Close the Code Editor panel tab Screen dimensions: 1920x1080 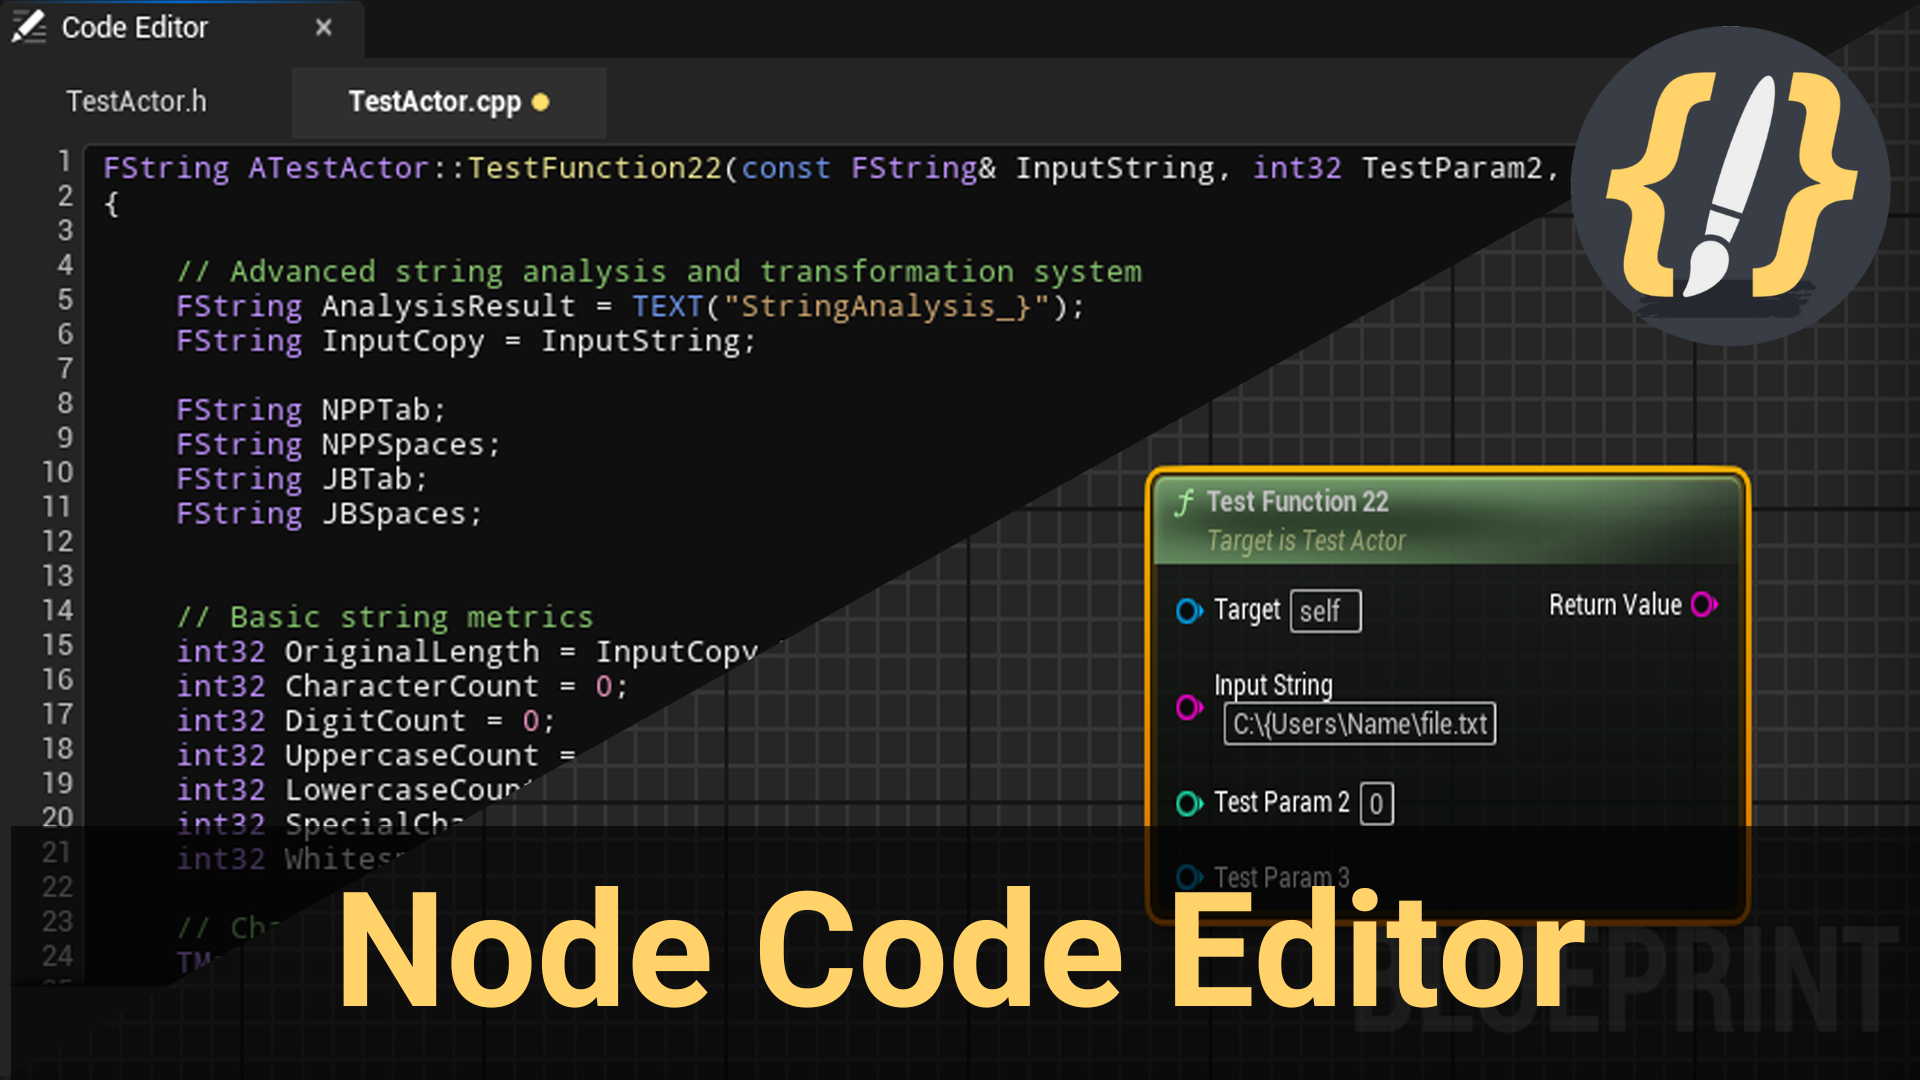pyautogui.click(x=323, y=28)
